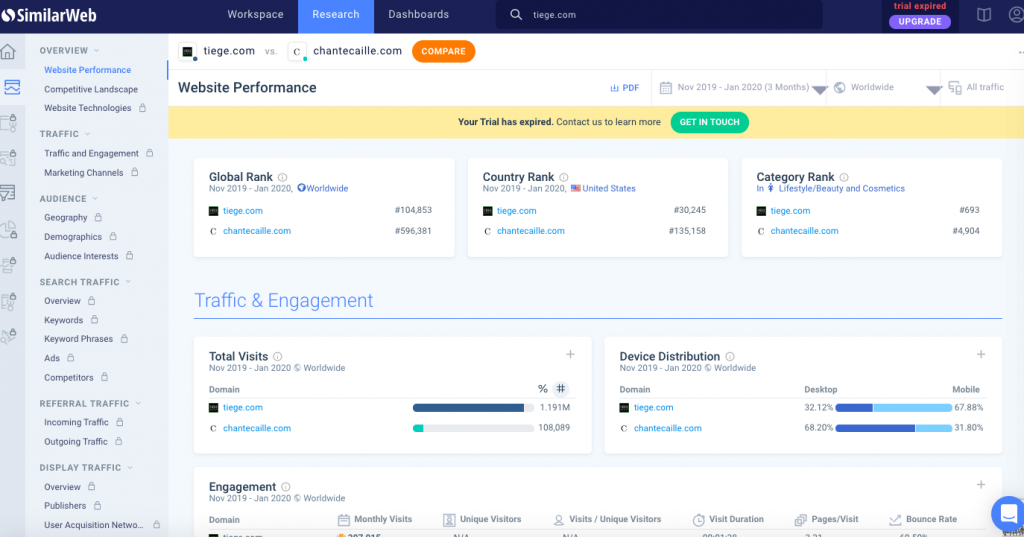Open the All traffic dropdown
This screenshot has height=537, width=1024.
pyautogui.click(x=976, y=88)
